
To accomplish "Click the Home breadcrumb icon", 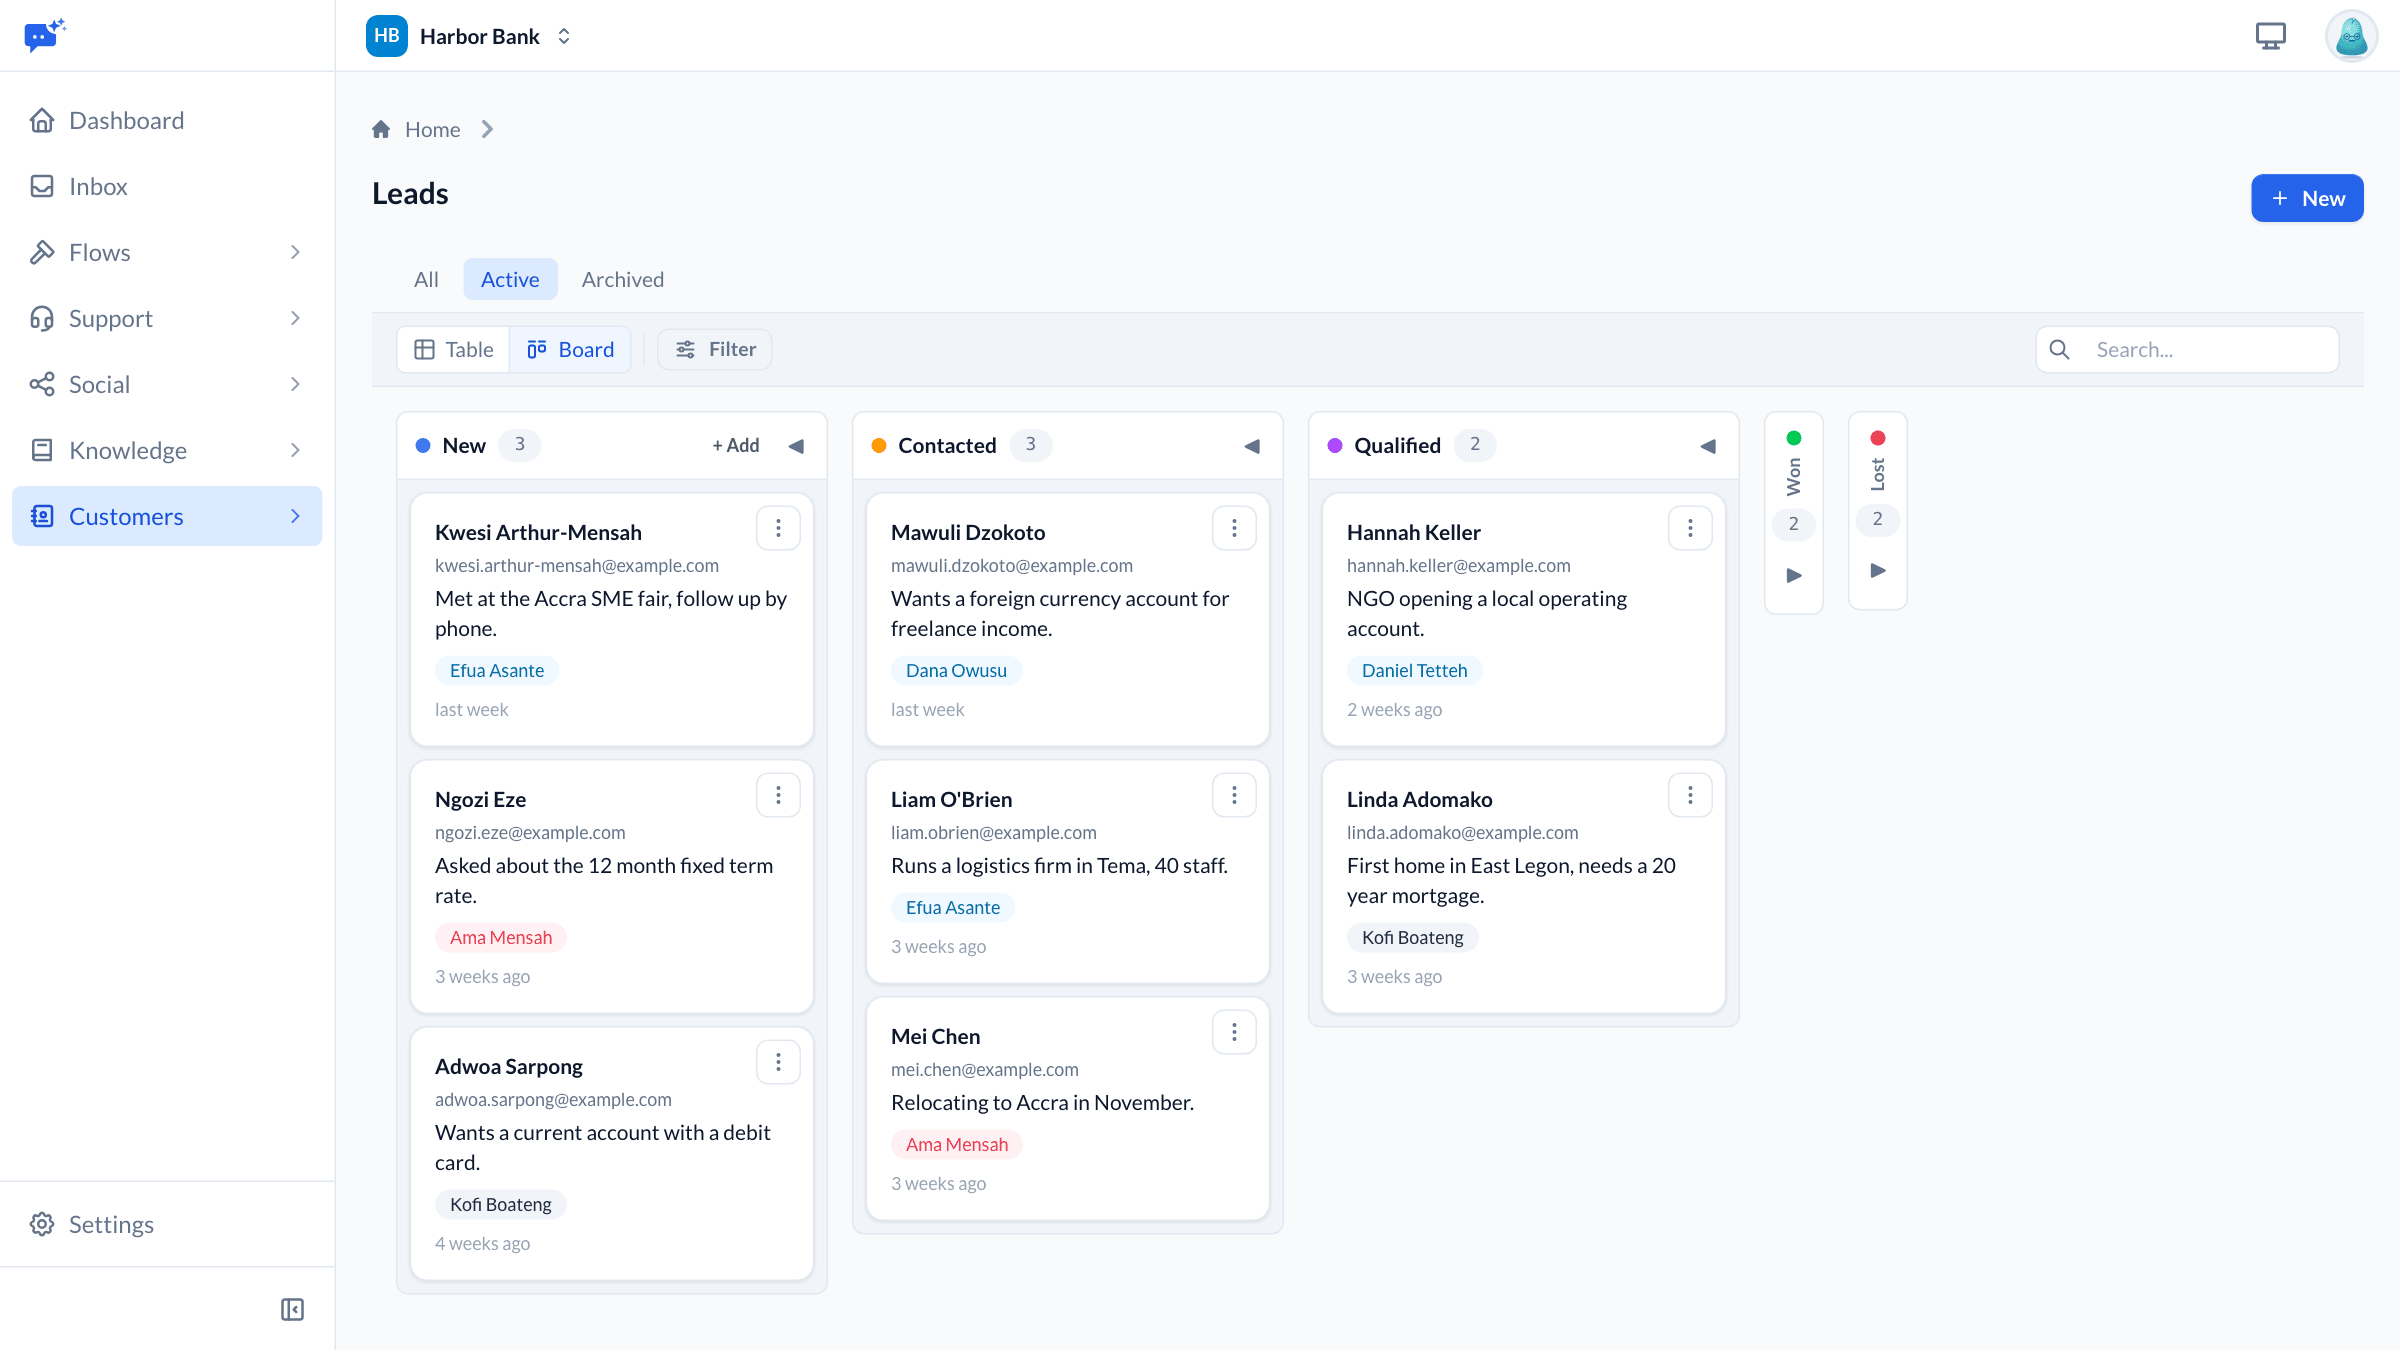I will tap(381, 129).
